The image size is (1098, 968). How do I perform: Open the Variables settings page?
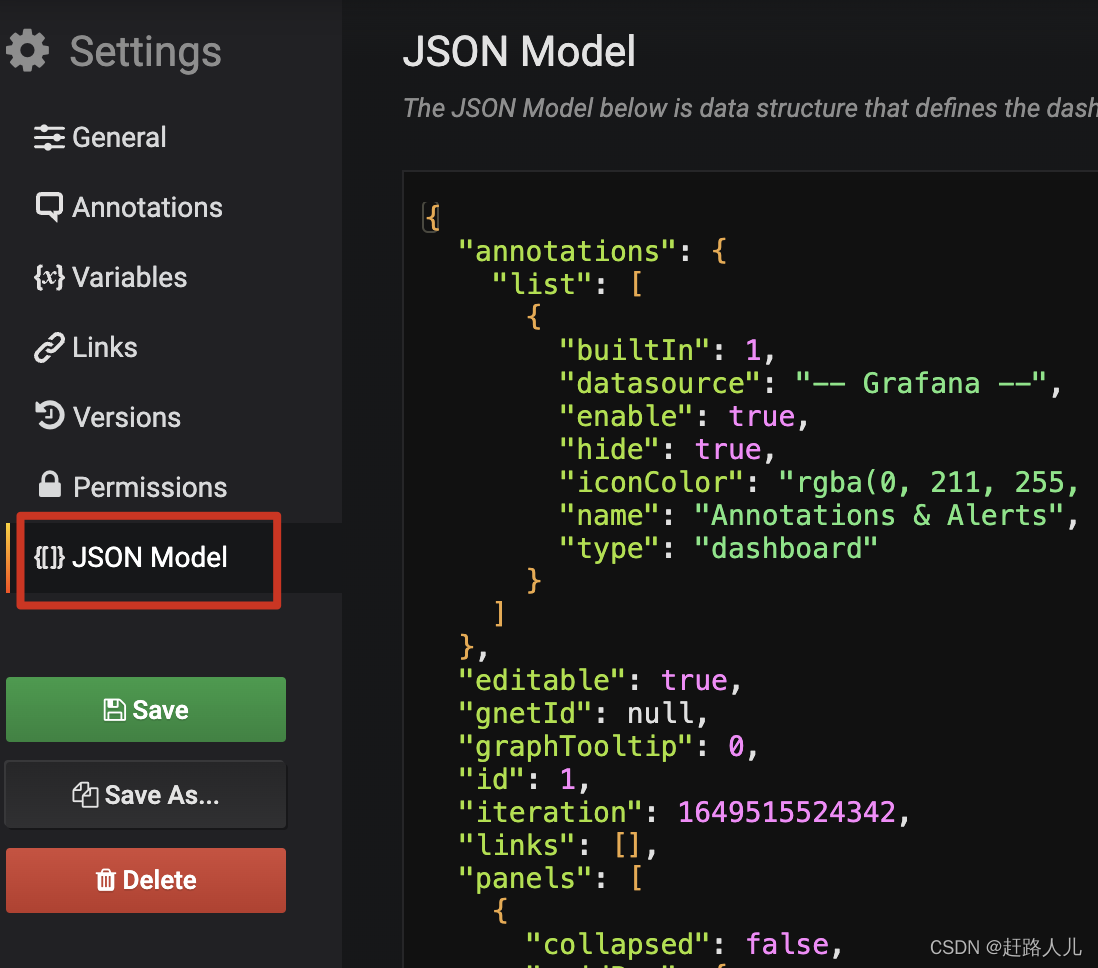(x=129, y=278)
